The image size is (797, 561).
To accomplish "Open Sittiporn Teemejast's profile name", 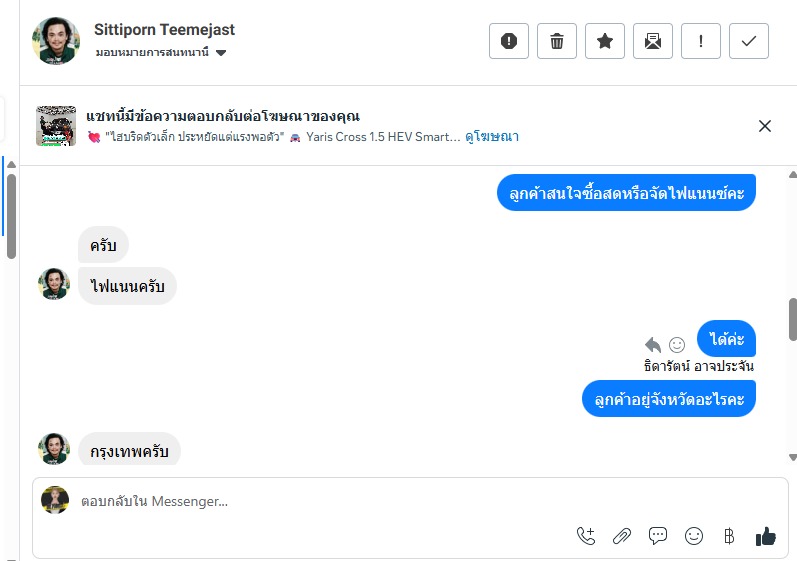I will [164, 30].
